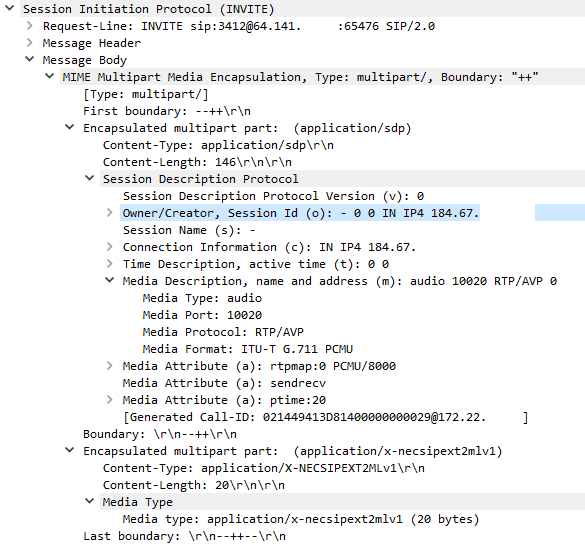Collapse MIME Multipart Media Encapsulation node

[x=49, y=76]
